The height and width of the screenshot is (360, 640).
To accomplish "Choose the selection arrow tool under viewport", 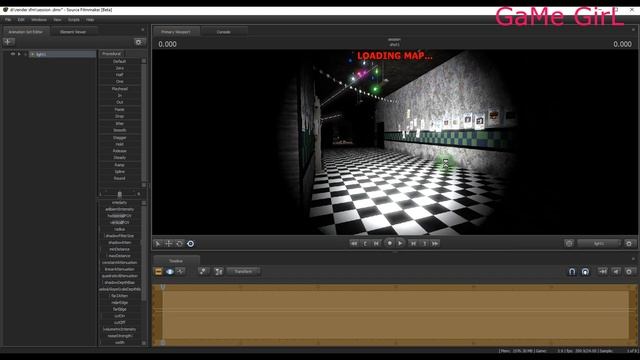I will (x=158, y=244).
